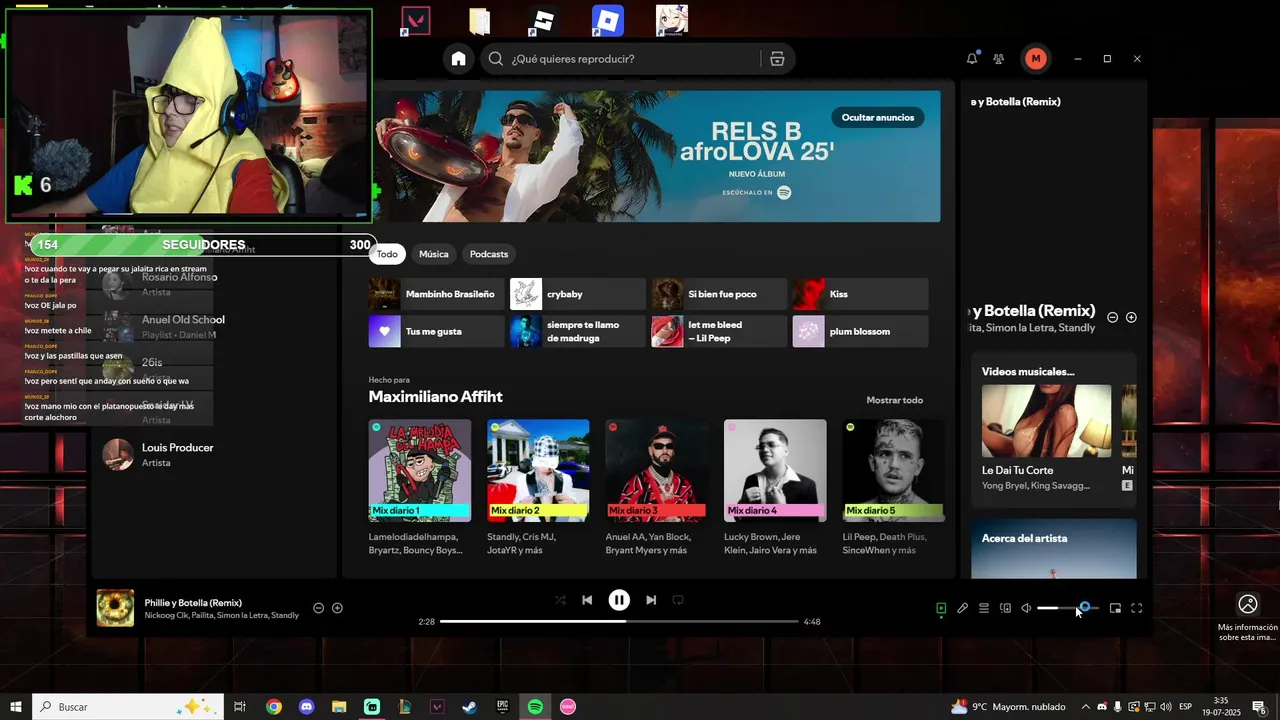
Task: Open the "Si bien fue poco" shortcut
Action: [719, 294]
